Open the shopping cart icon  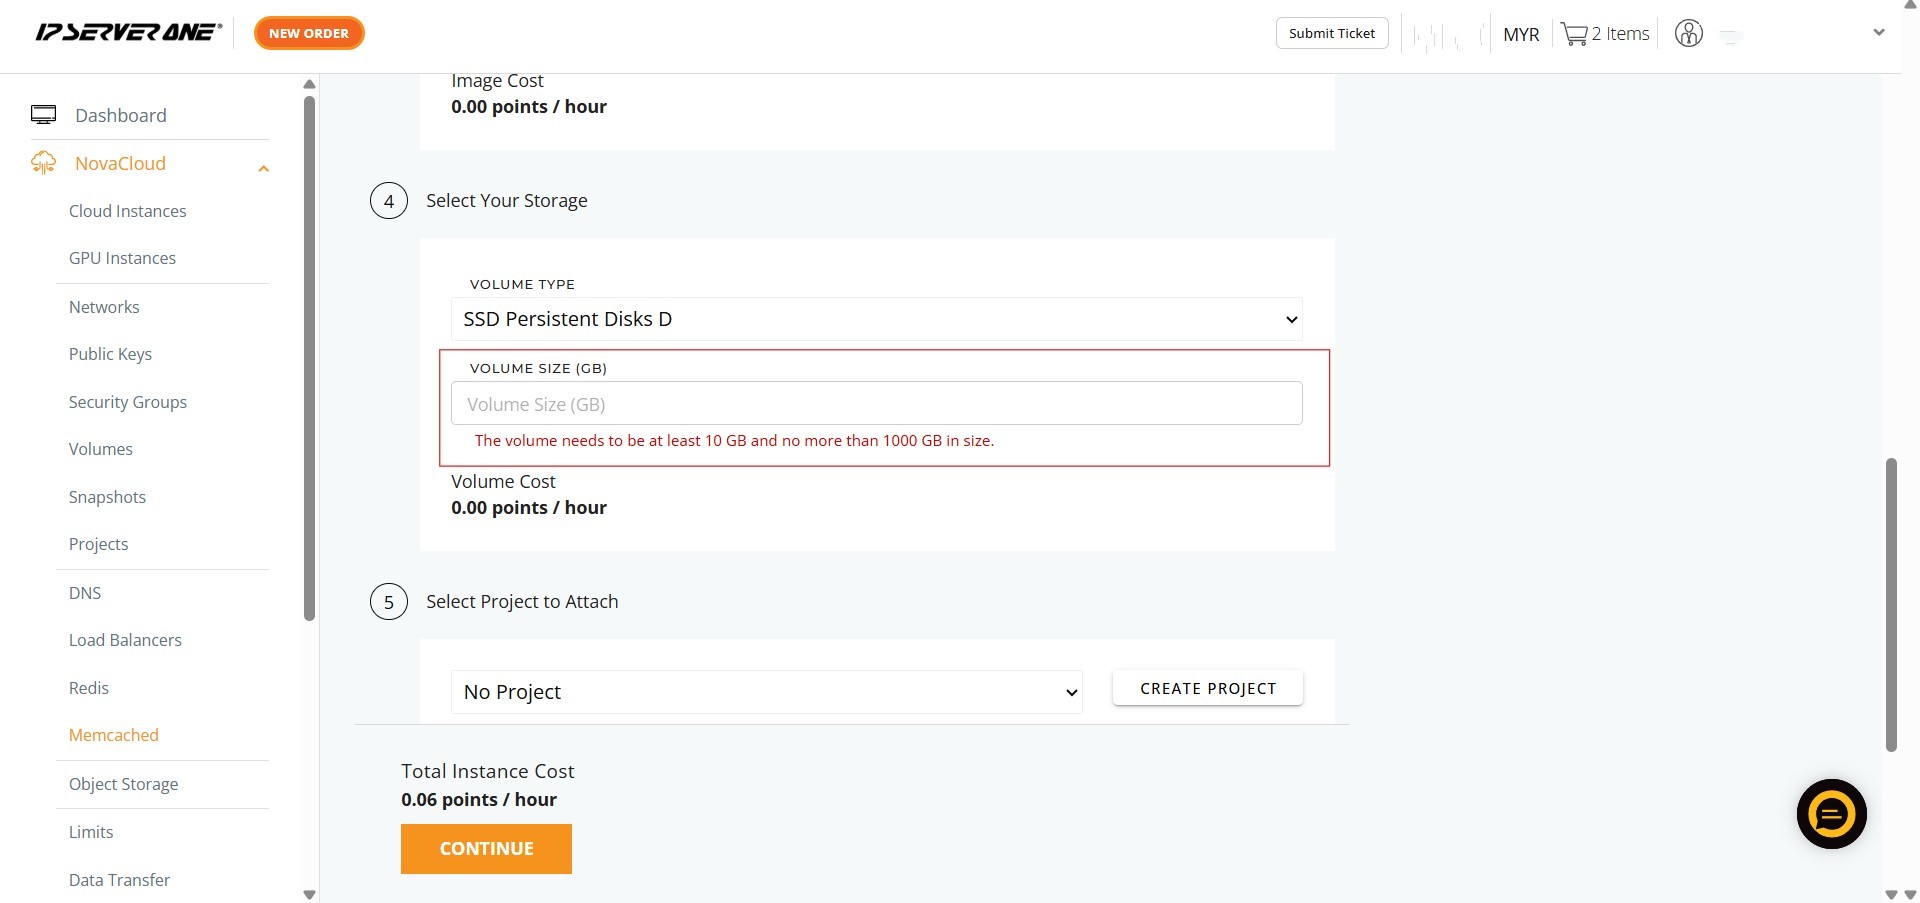[1574, 34]
